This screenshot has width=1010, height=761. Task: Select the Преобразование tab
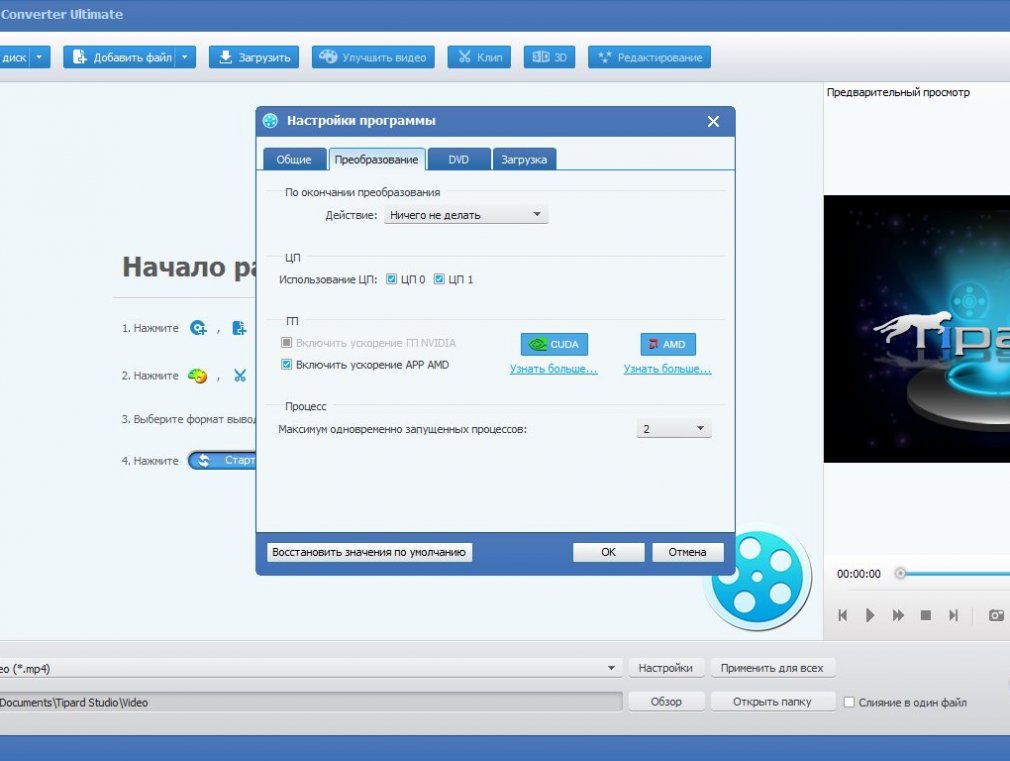click(x=377, y=159)
